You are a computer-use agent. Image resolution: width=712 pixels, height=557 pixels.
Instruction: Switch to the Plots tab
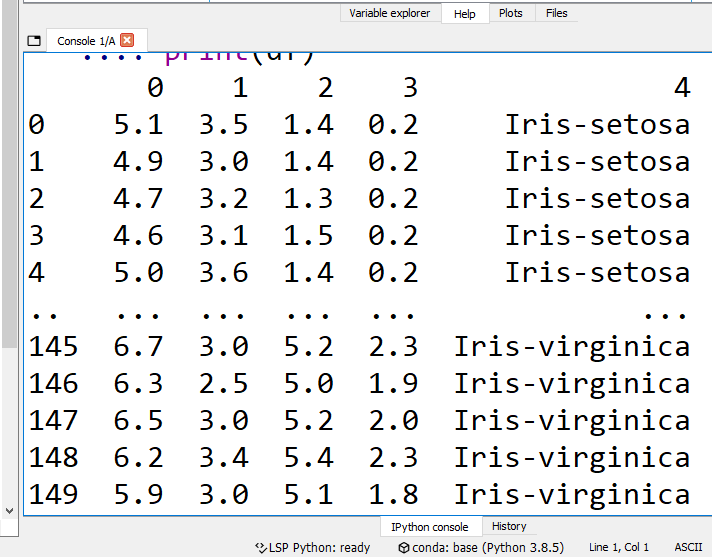510,13
